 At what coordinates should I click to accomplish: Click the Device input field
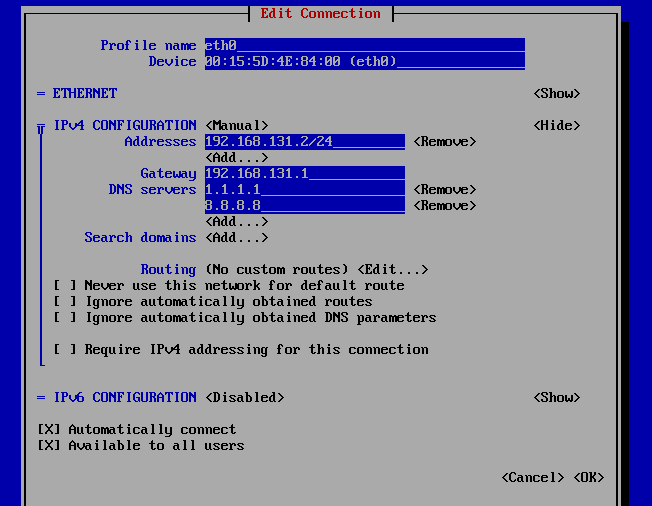[364, 61]
